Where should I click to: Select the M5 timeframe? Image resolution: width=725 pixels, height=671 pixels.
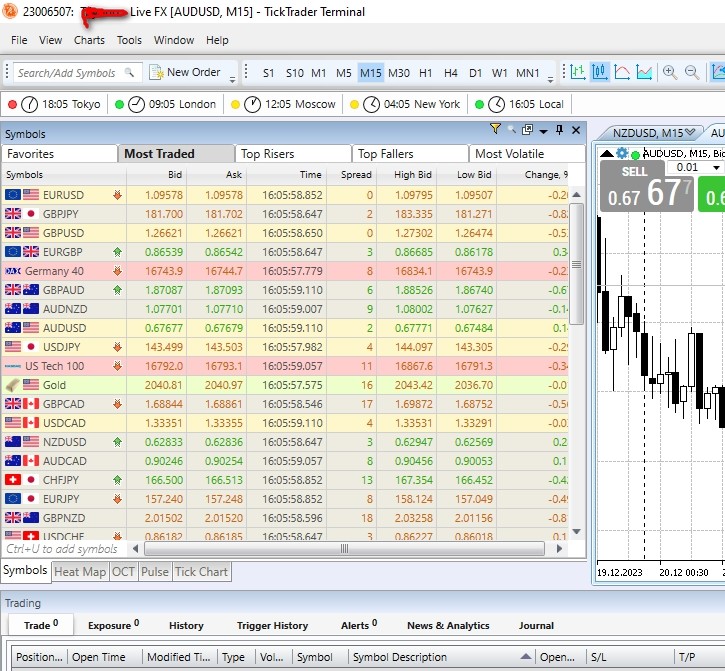(344, 73)
